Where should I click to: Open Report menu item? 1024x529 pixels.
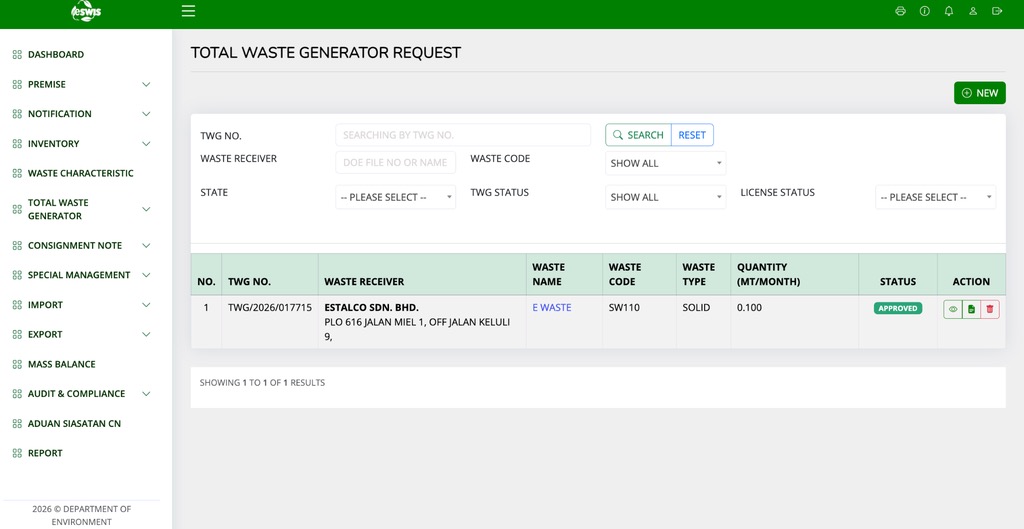(45, 453)
